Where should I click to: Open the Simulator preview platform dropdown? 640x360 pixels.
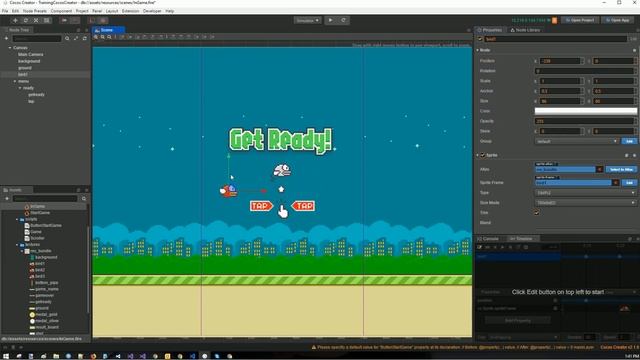point(307,20)
